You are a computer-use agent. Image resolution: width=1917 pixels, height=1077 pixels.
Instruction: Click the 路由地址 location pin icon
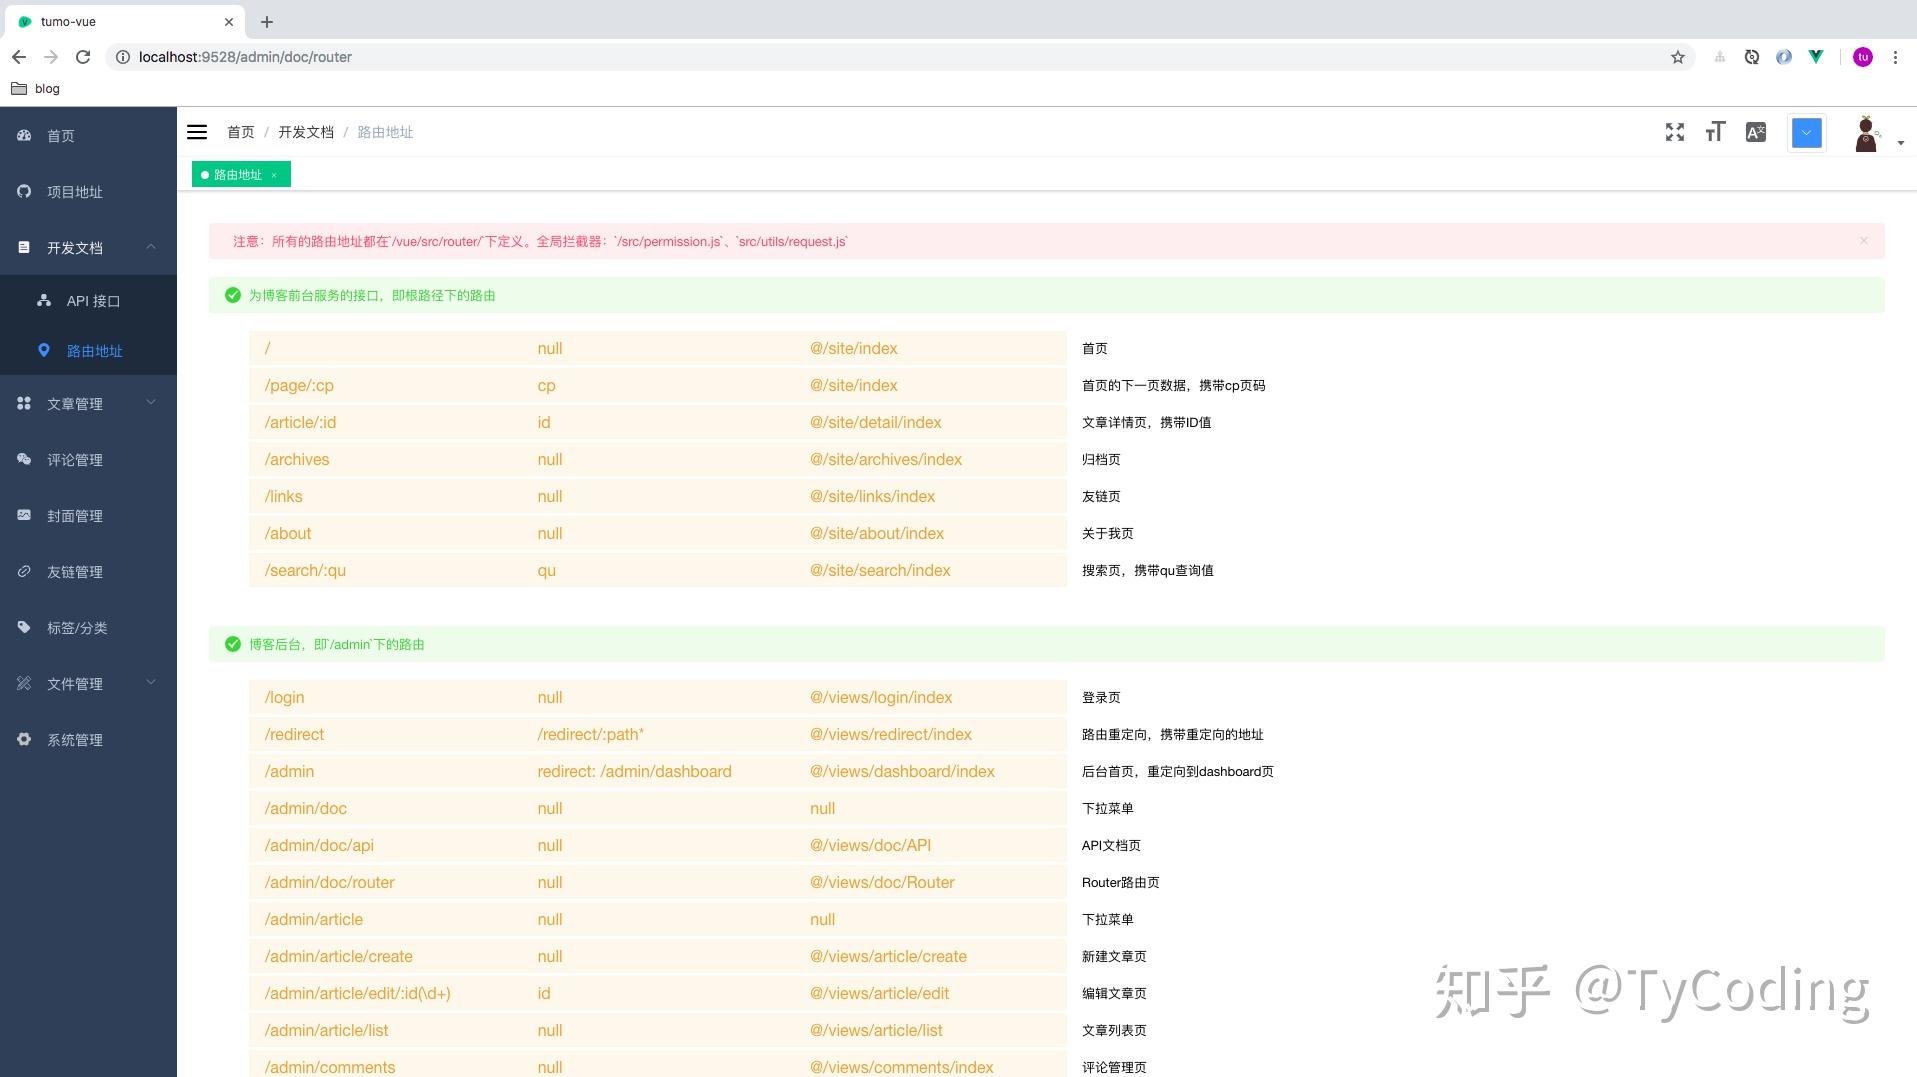[43, 350]
